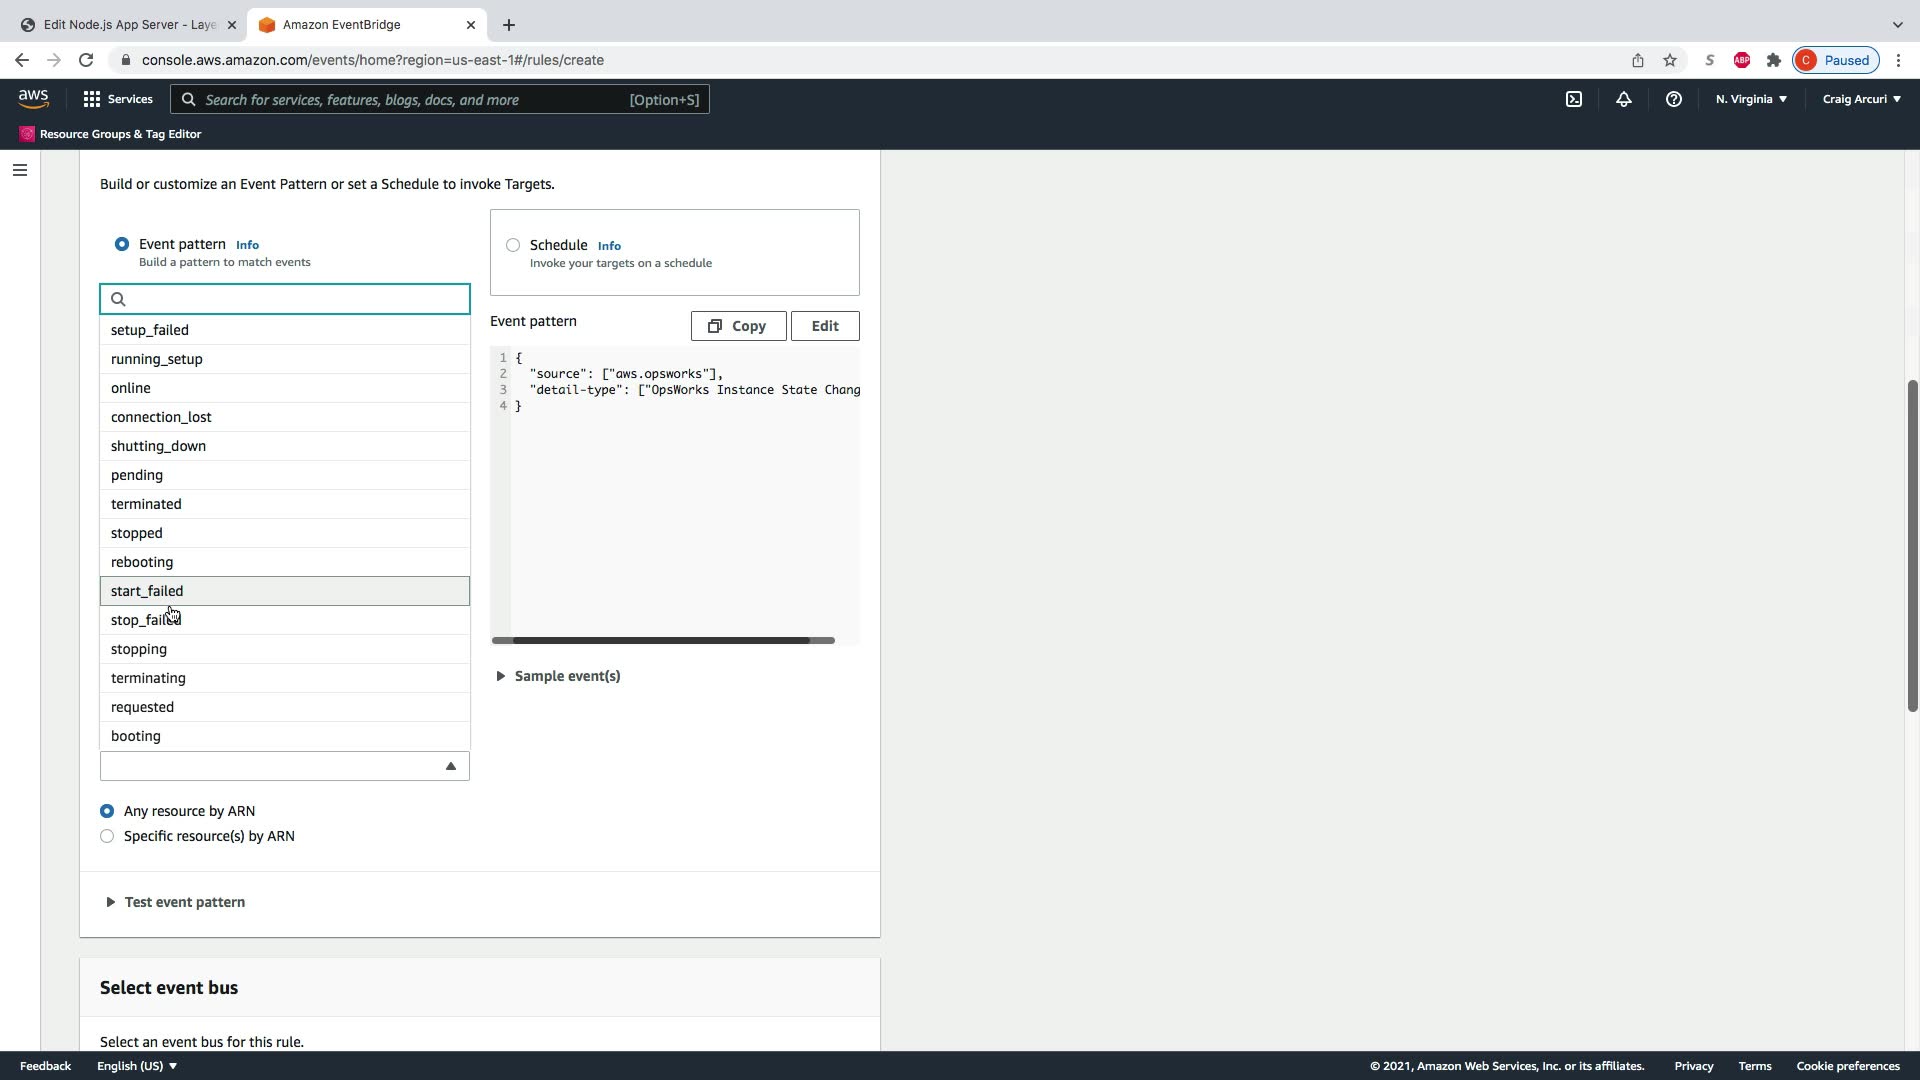Switch to the Edit Node.js App Server tab
Image resolution: width=1920 pixels, height=1080 pixels.
point(130,24)
